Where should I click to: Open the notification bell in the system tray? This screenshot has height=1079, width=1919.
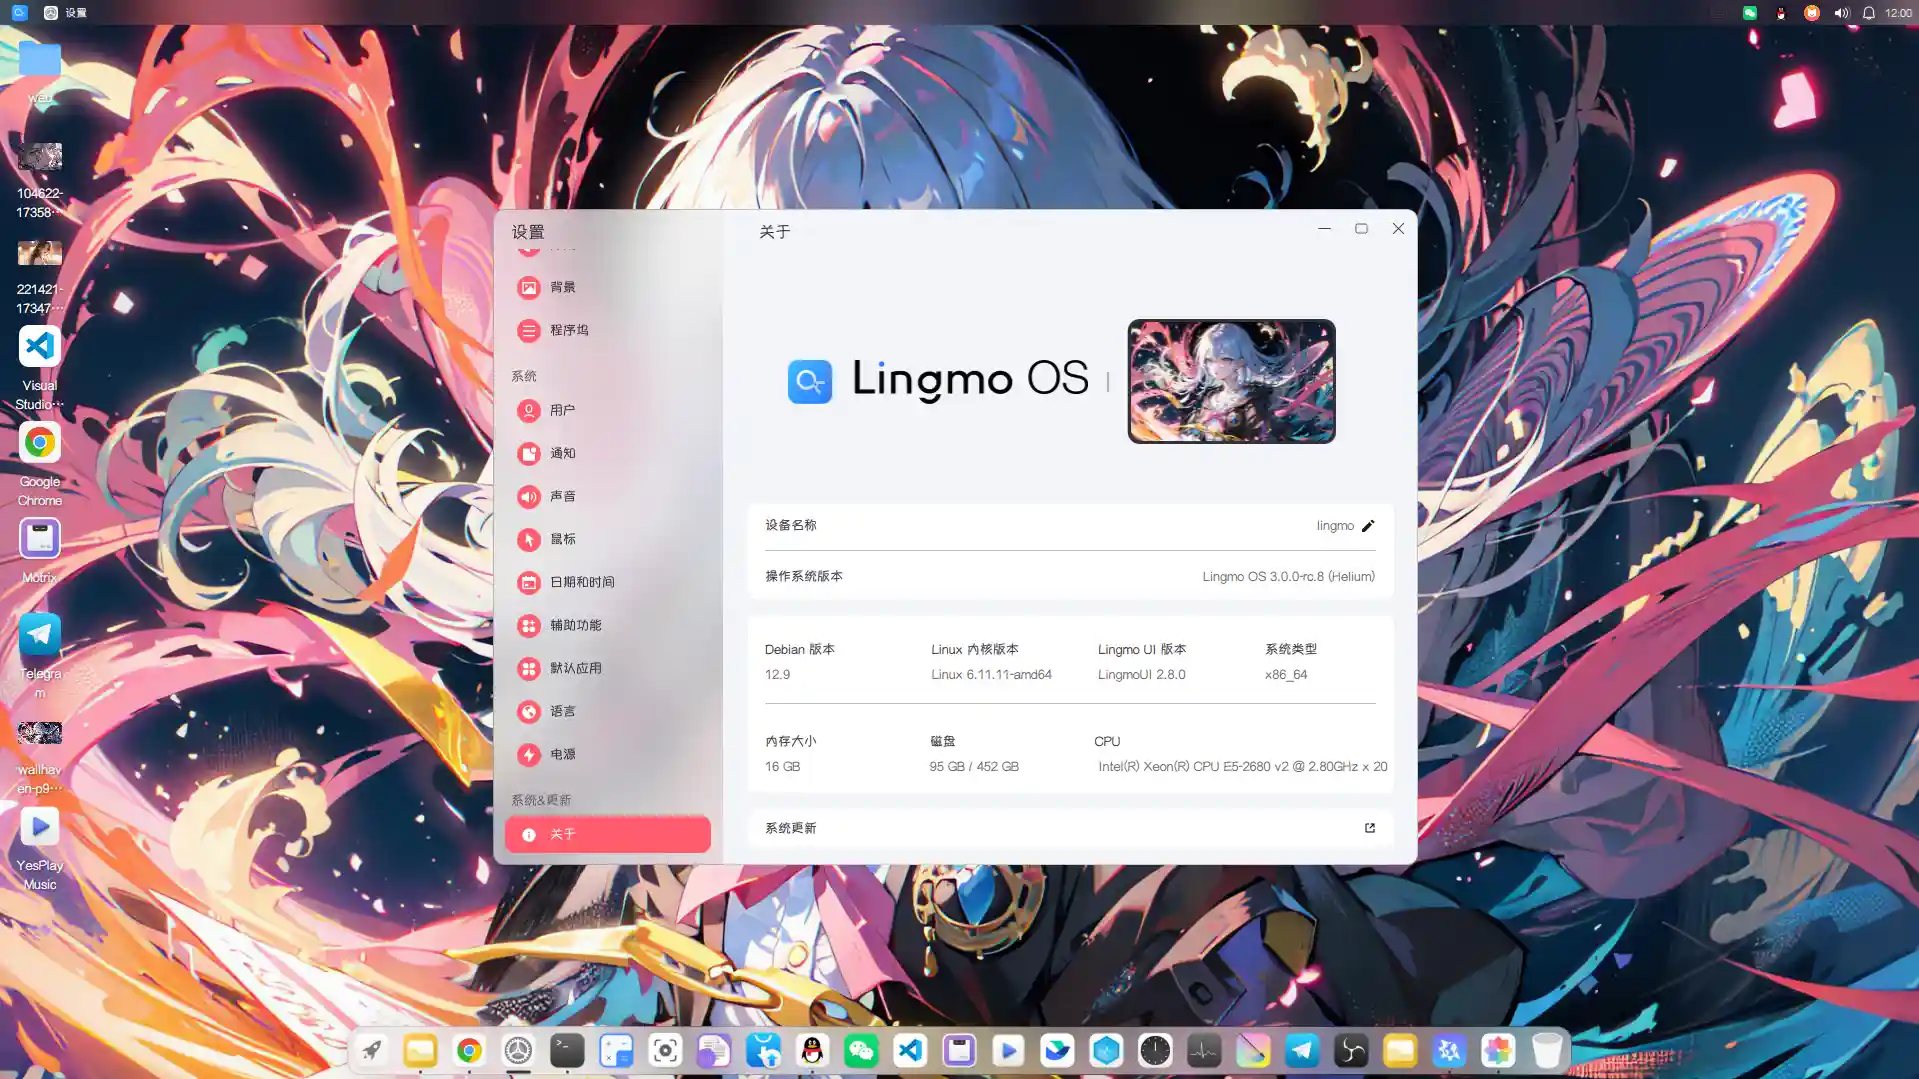[1868, 13]
